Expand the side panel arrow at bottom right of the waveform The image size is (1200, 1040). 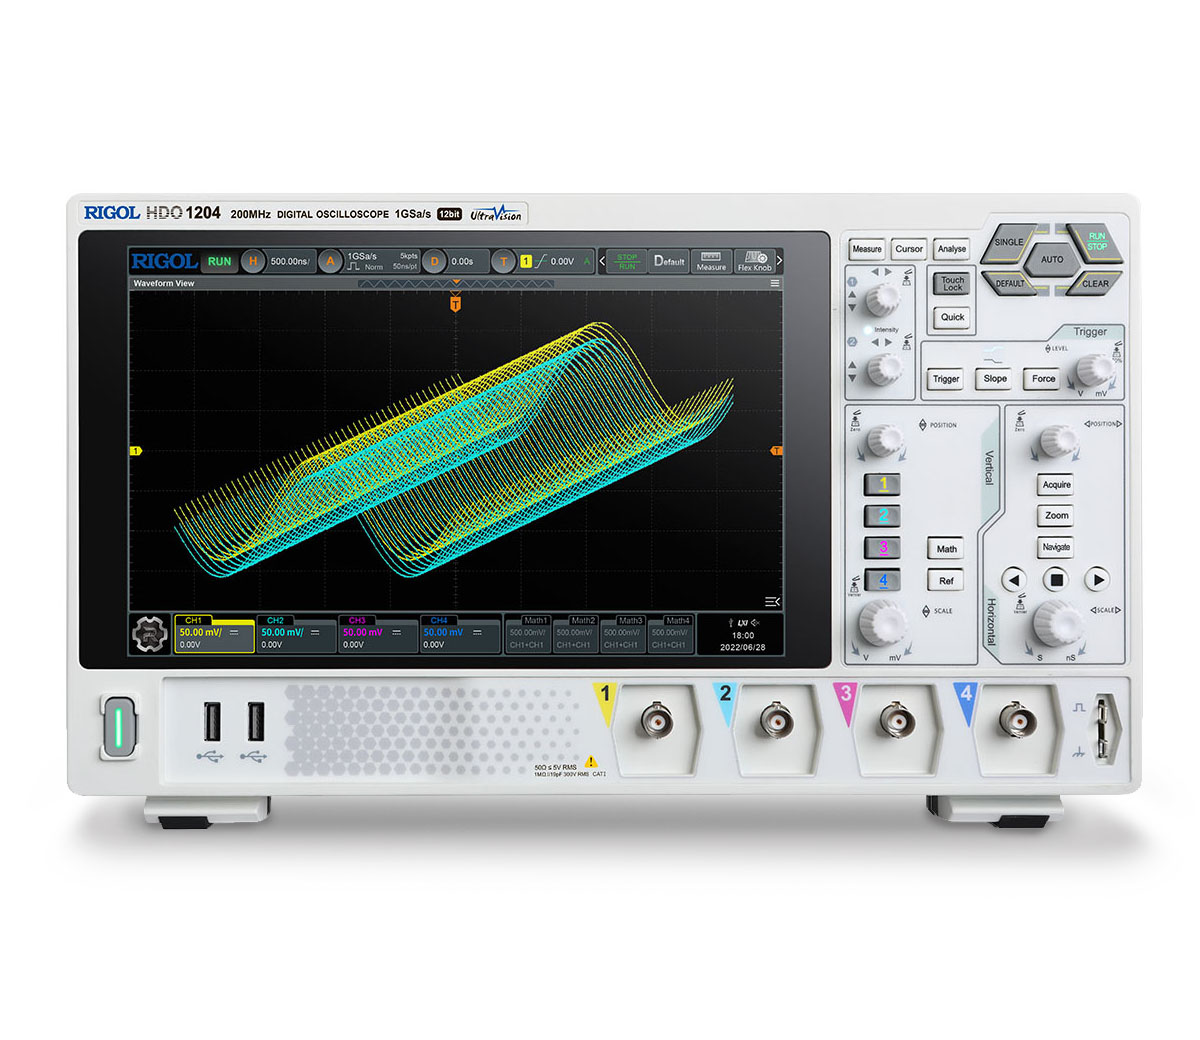(772, 601)
